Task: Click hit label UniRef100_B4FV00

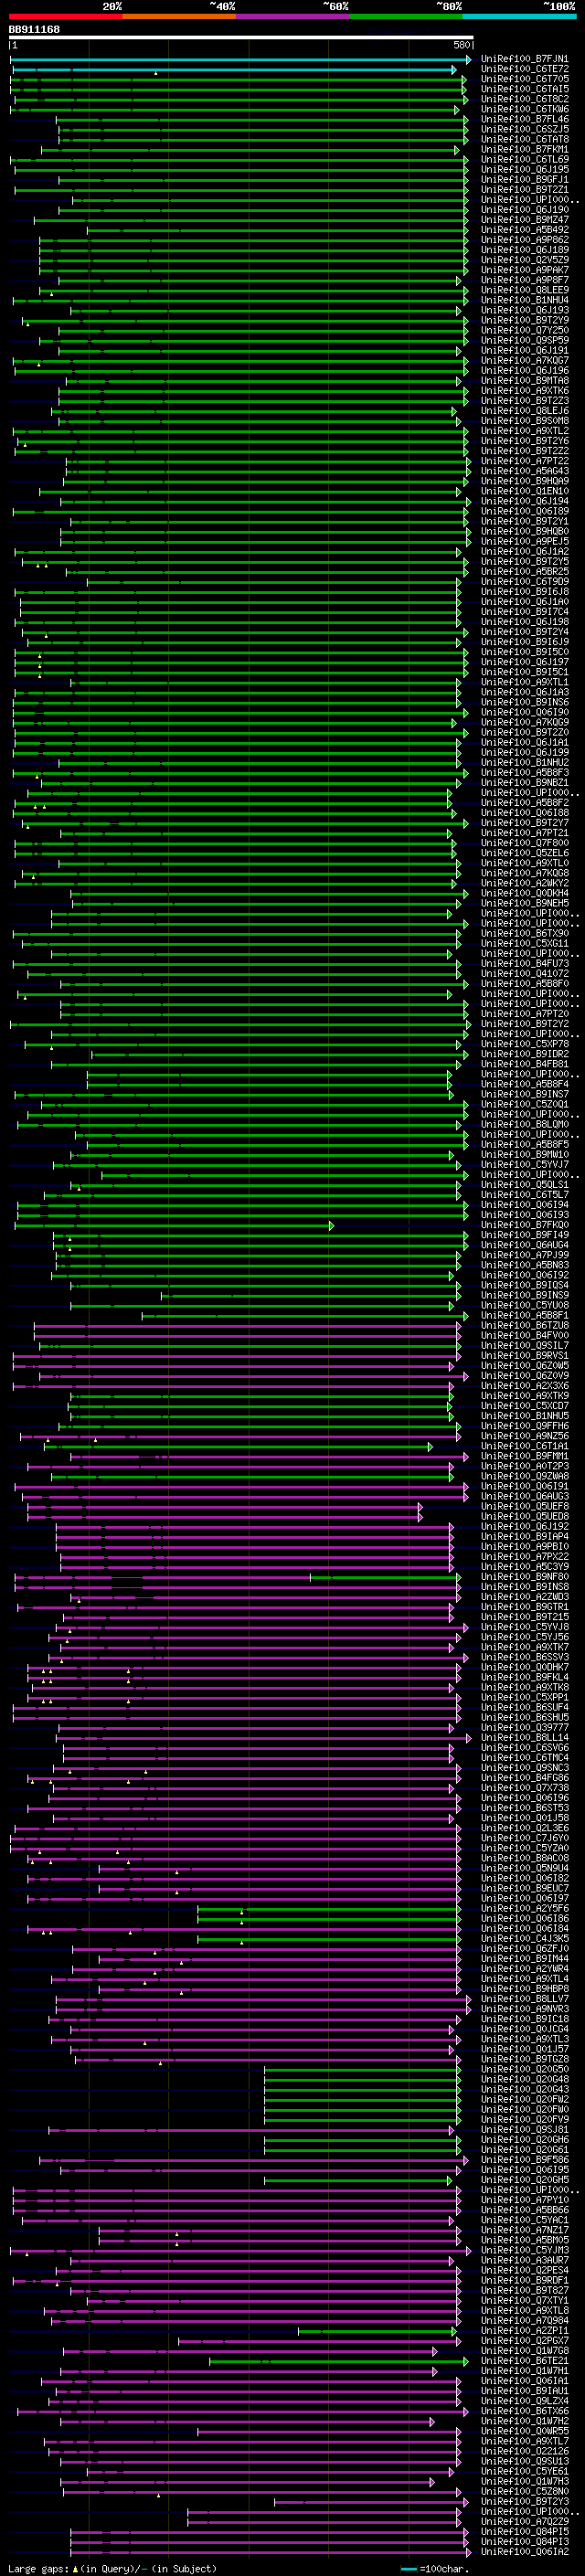Action: click(x=524, y=1335)
